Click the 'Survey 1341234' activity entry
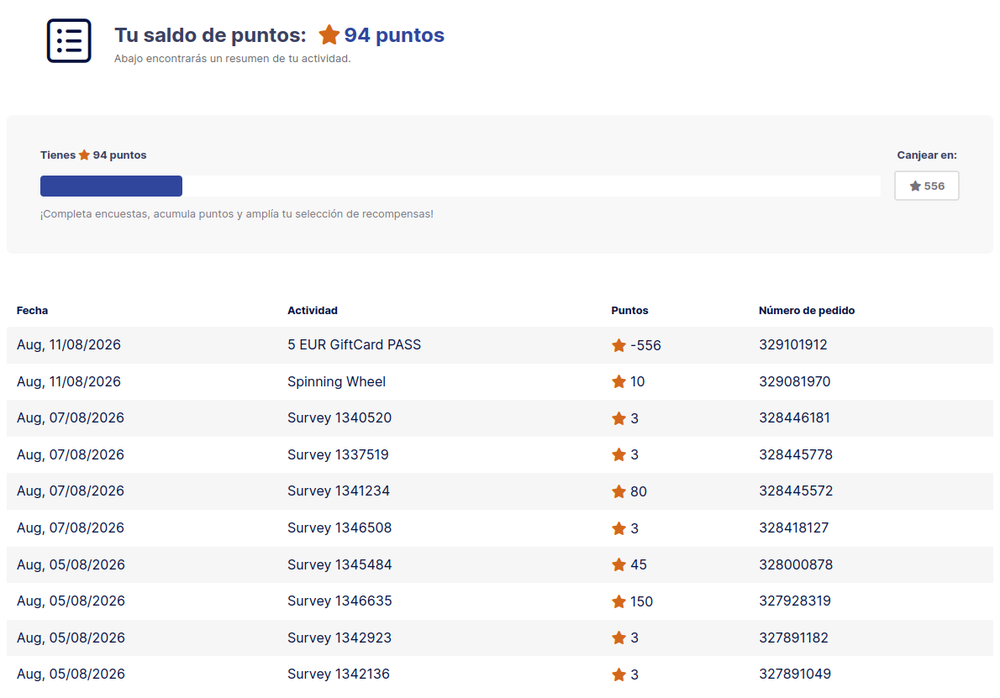 (339, 491)
